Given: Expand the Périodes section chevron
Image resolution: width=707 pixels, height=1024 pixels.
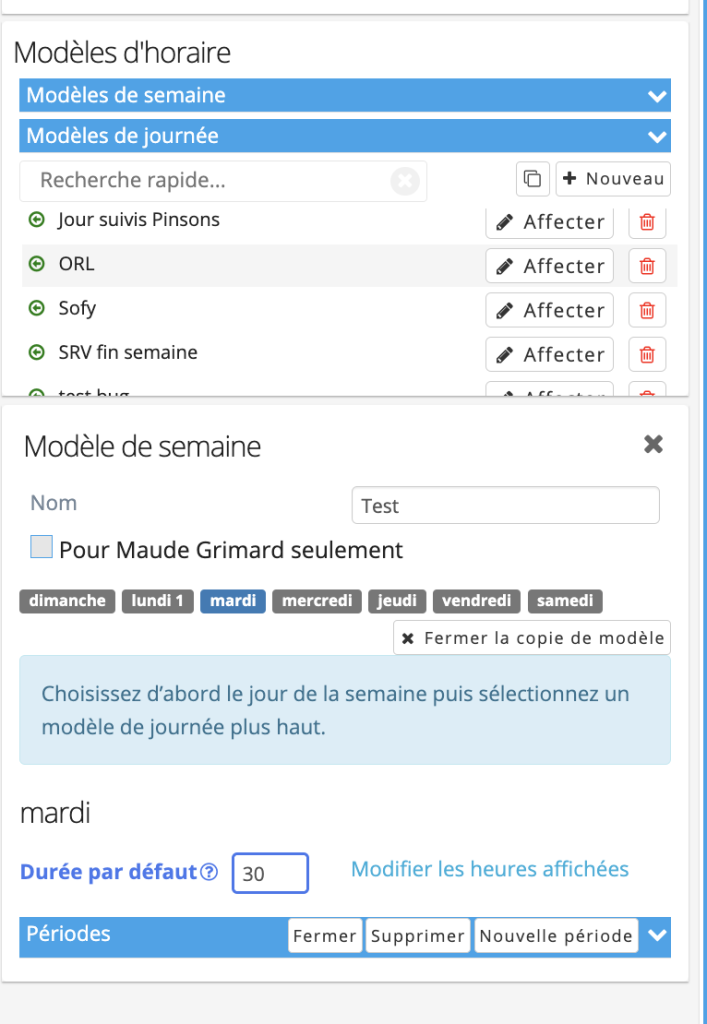Looking at the screenshot, I should click(657, 935).
